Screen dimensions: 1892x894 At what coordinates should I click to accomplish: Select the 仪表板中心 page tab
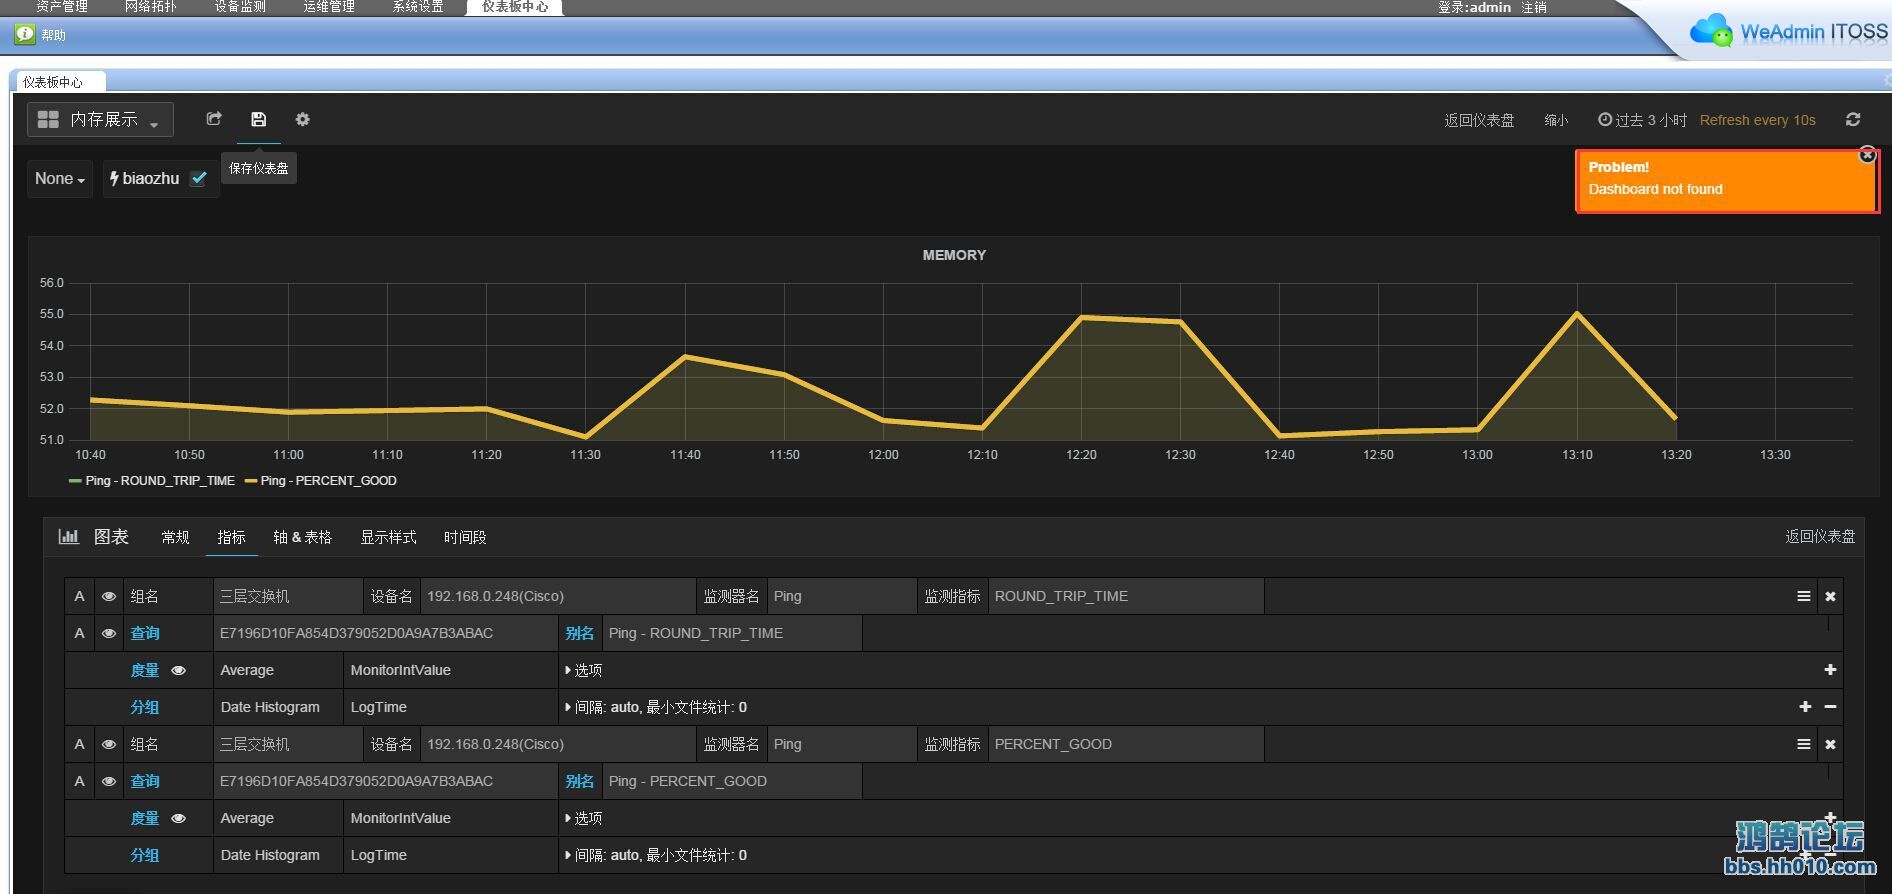(x=53, y=82)
